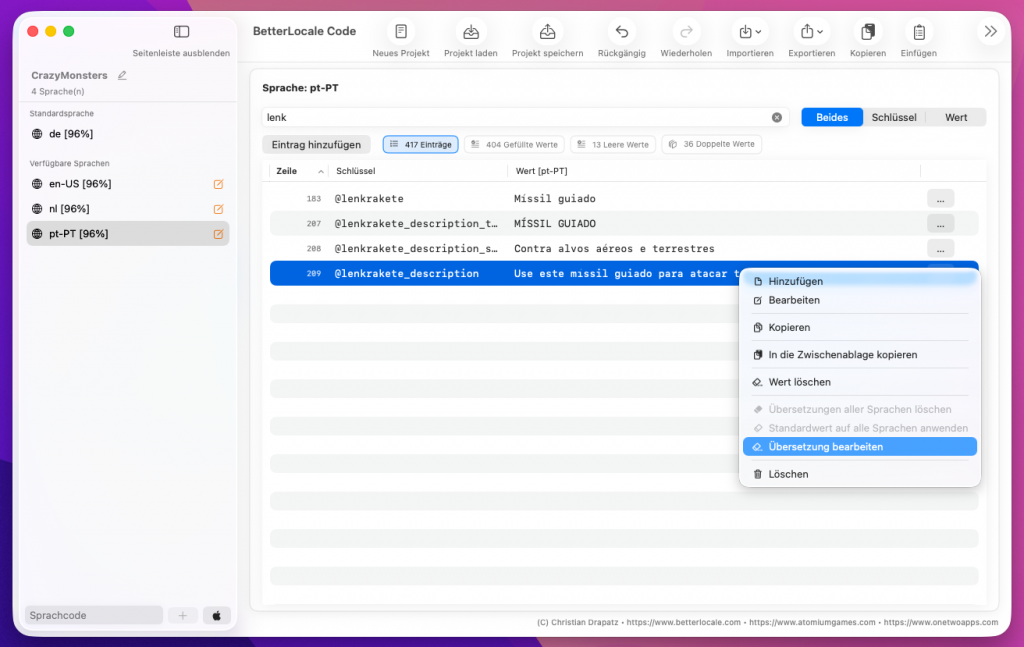The width and height of the screenshot is (1024, 647).
Task: Select Wert löschen from the context menu
Action: click(799, 382)
